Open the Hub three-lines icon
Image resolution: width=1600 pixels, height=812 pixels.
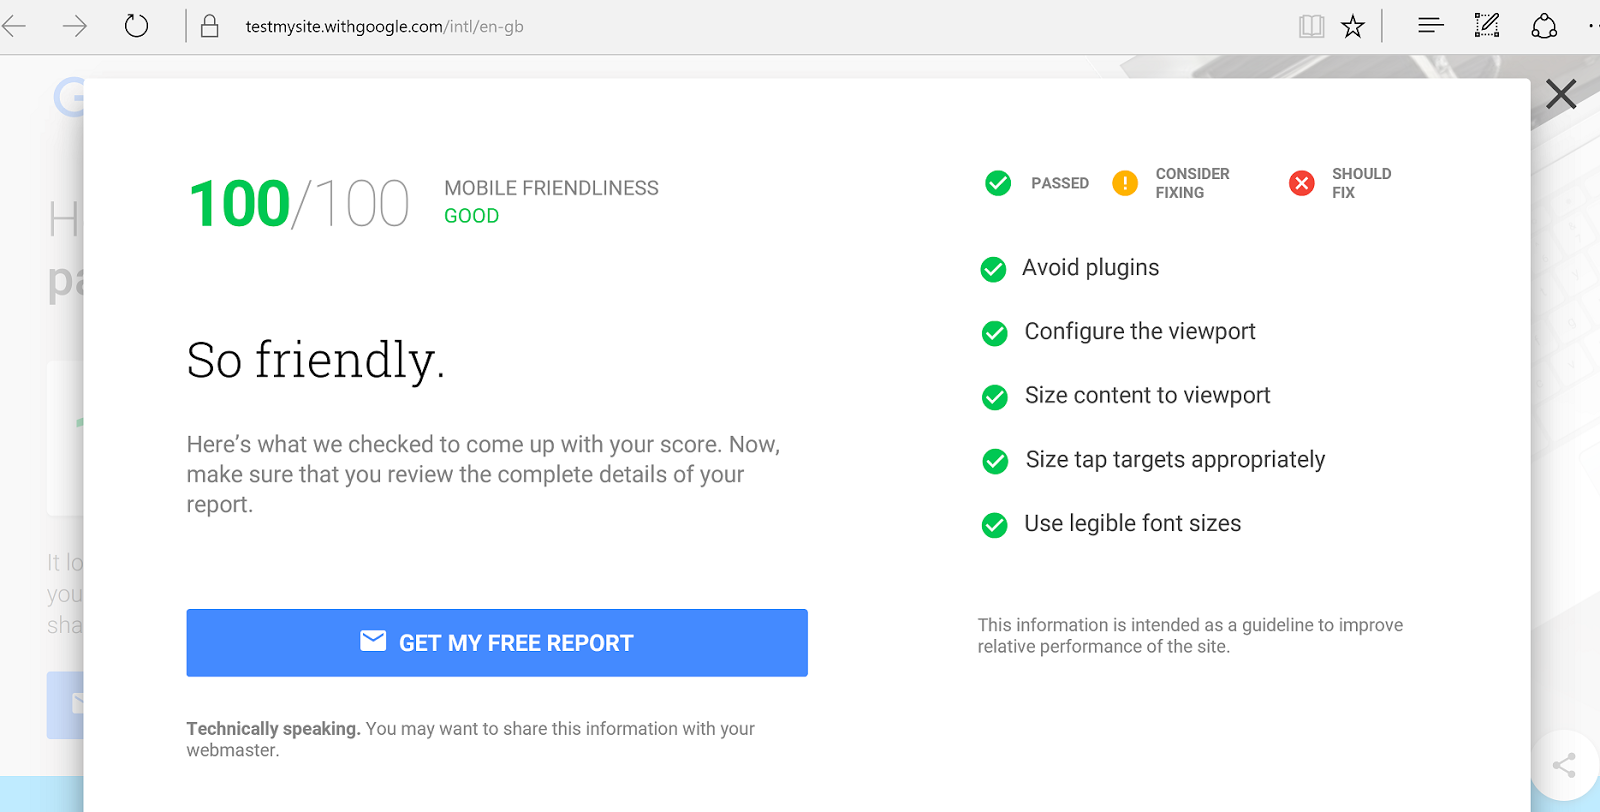(x=1431, y=26)
